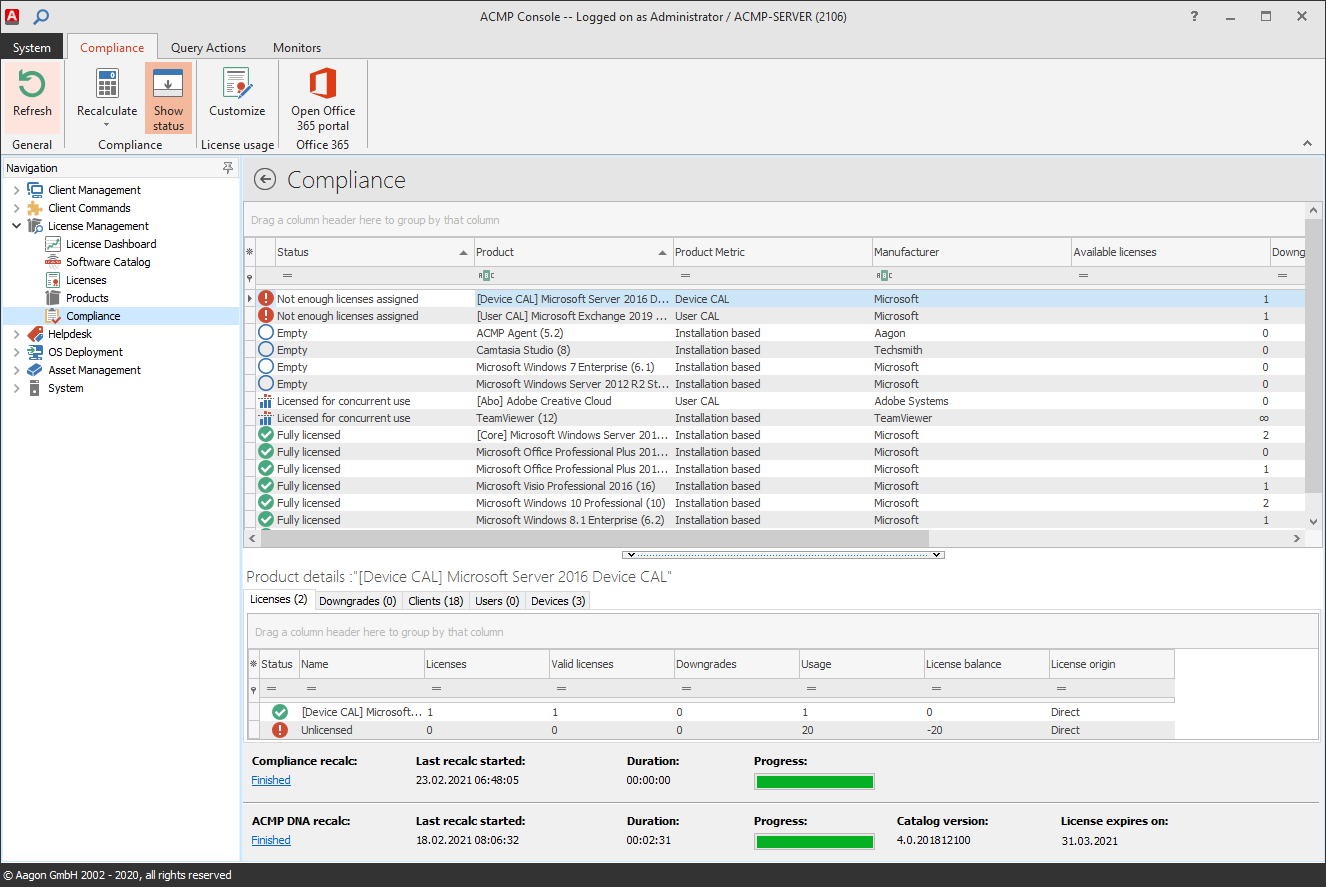This screenshot has width=1326, height=887.
Task: Expand Client Commands tree node
Action: pyautogui.click(x=16, y=208)
